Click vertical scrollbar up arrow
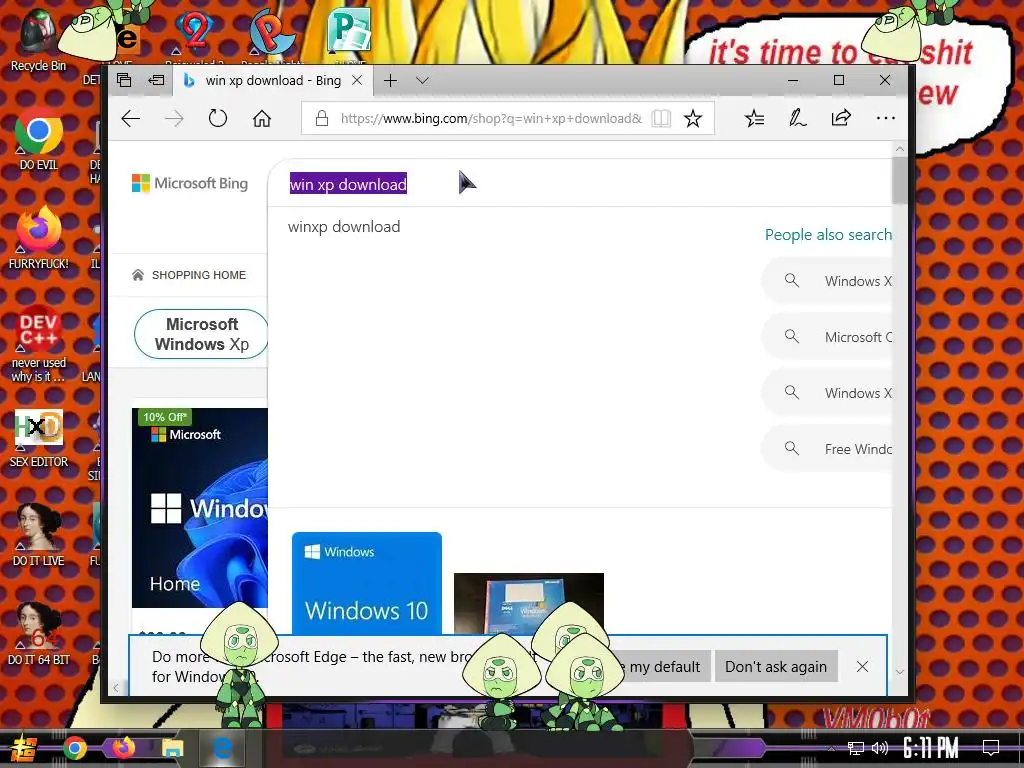Screen dimensions: 1024x768 899,149
